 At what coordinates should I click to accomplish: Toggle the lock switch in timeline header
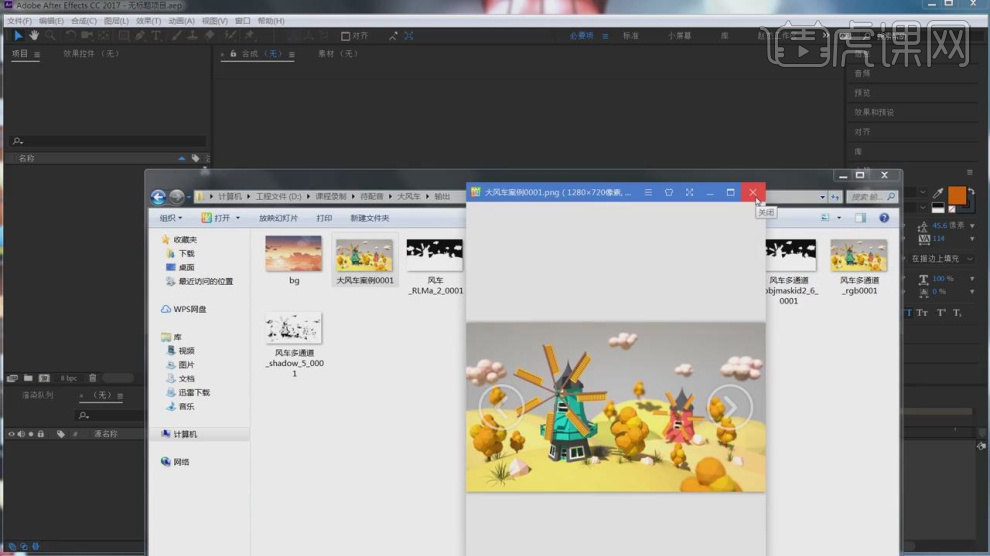click(40, 434)
